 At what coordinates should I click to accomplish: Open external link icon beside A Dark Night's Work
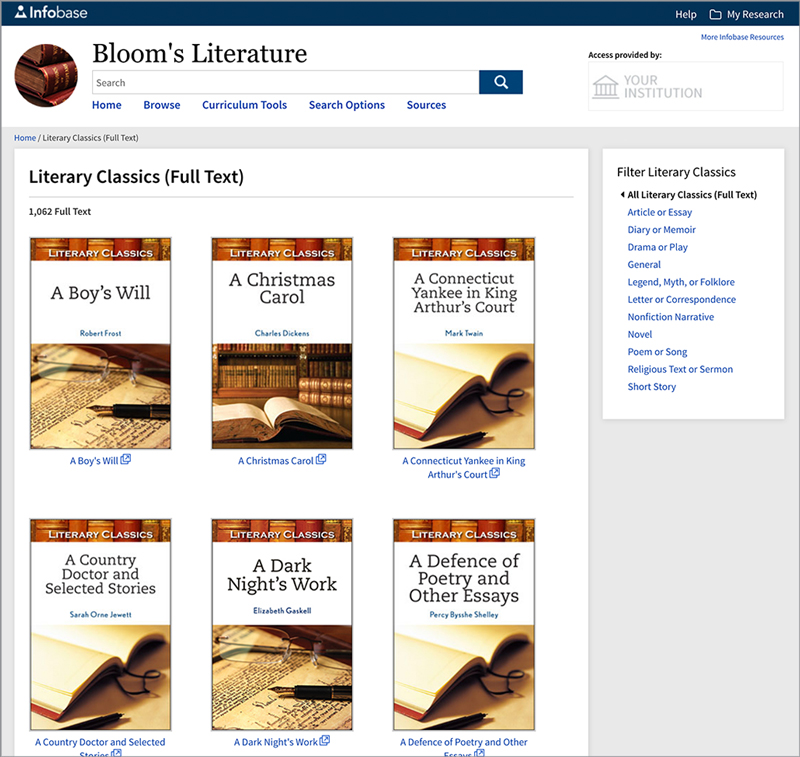click(x=324, y=740)
